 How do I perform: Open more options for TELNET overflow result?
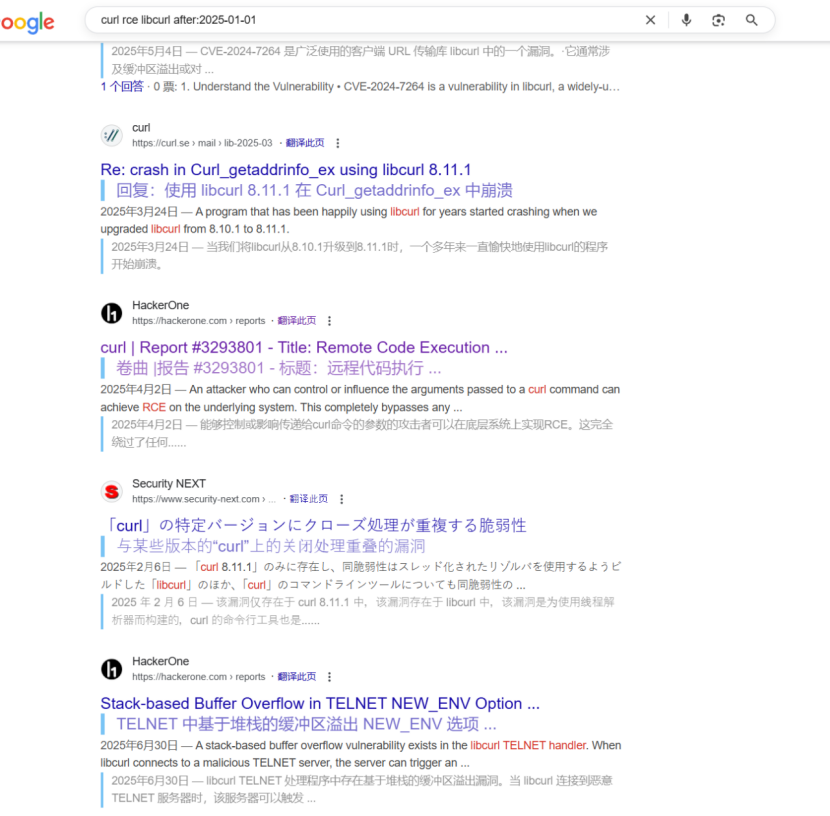click(330, 677)
